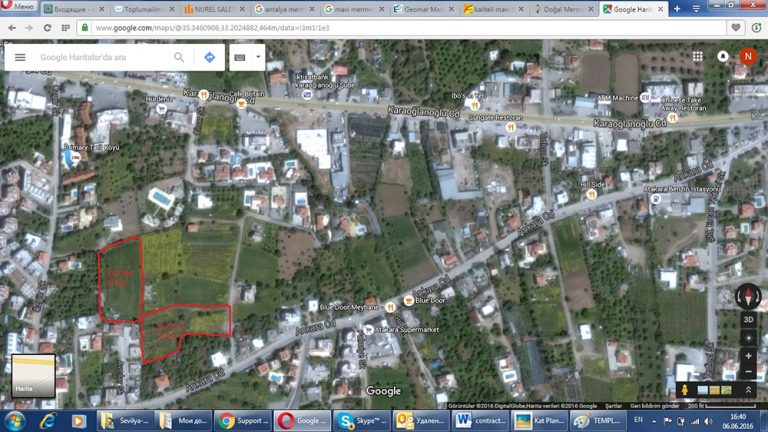Open the Google Maps hamburger menu
The height and width of the screenshot is (432, 768).
point(20,58)
